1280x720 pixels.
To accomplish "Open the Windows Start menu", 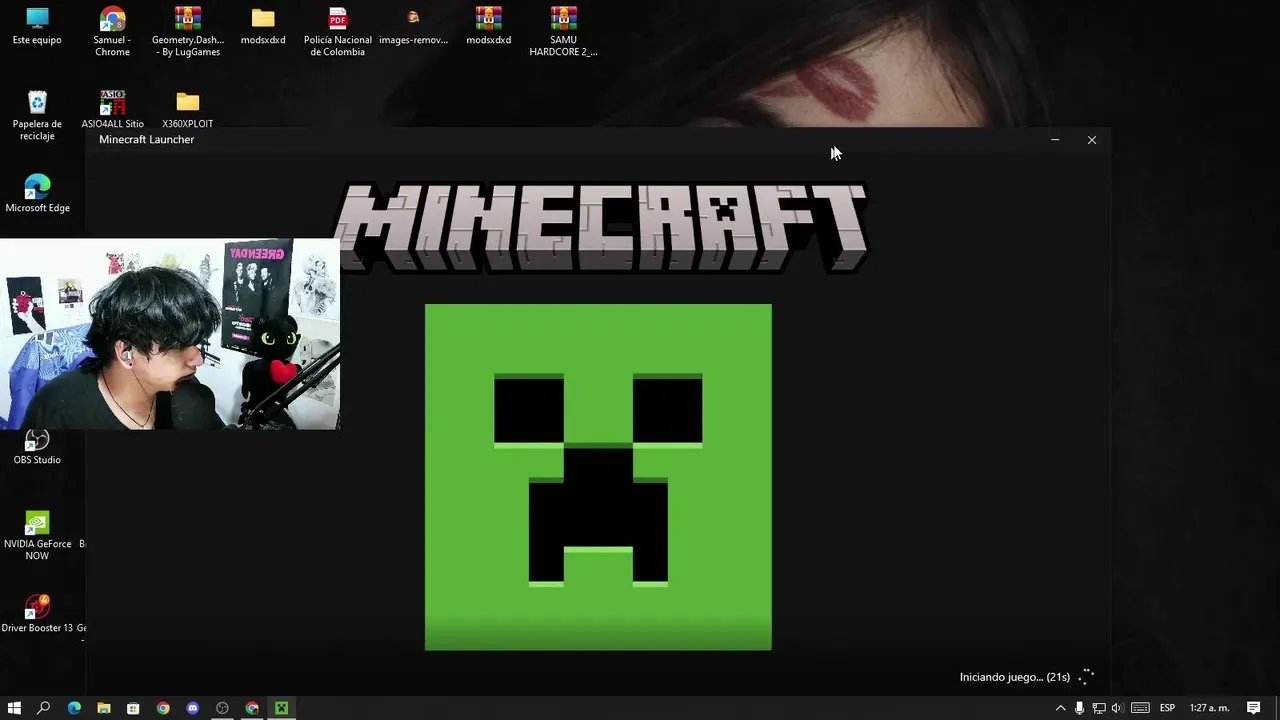I will coord(14,708).
